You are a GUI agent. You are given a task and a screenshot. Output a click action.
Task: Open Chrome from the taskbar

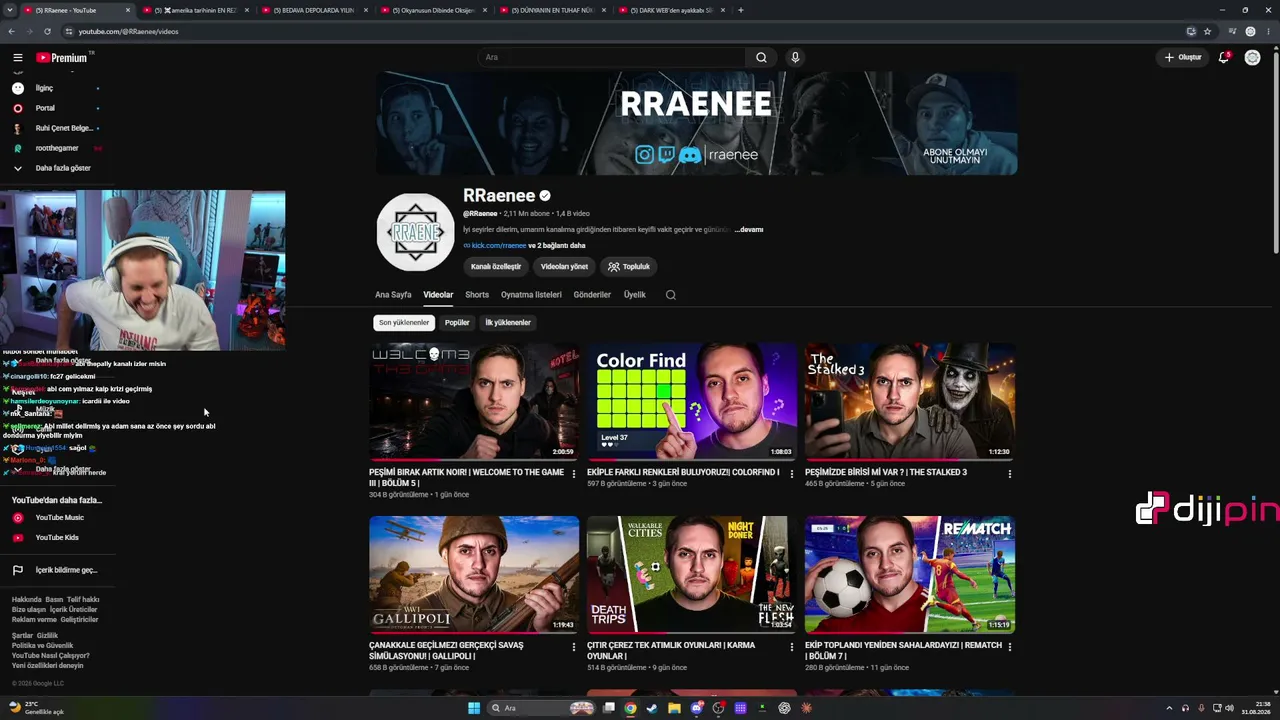tap(630, 708)
